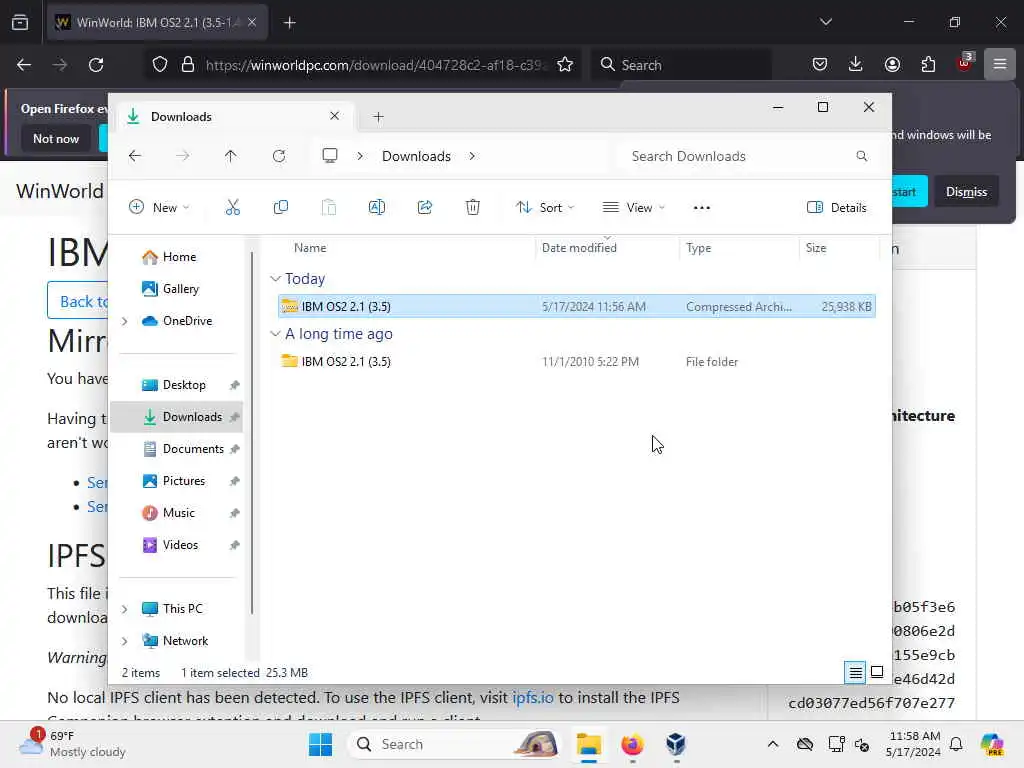Select Gallery in the navigation pane
Image resolution: width=1024 pixels, height=768 pixels.
tap(171, 289)
